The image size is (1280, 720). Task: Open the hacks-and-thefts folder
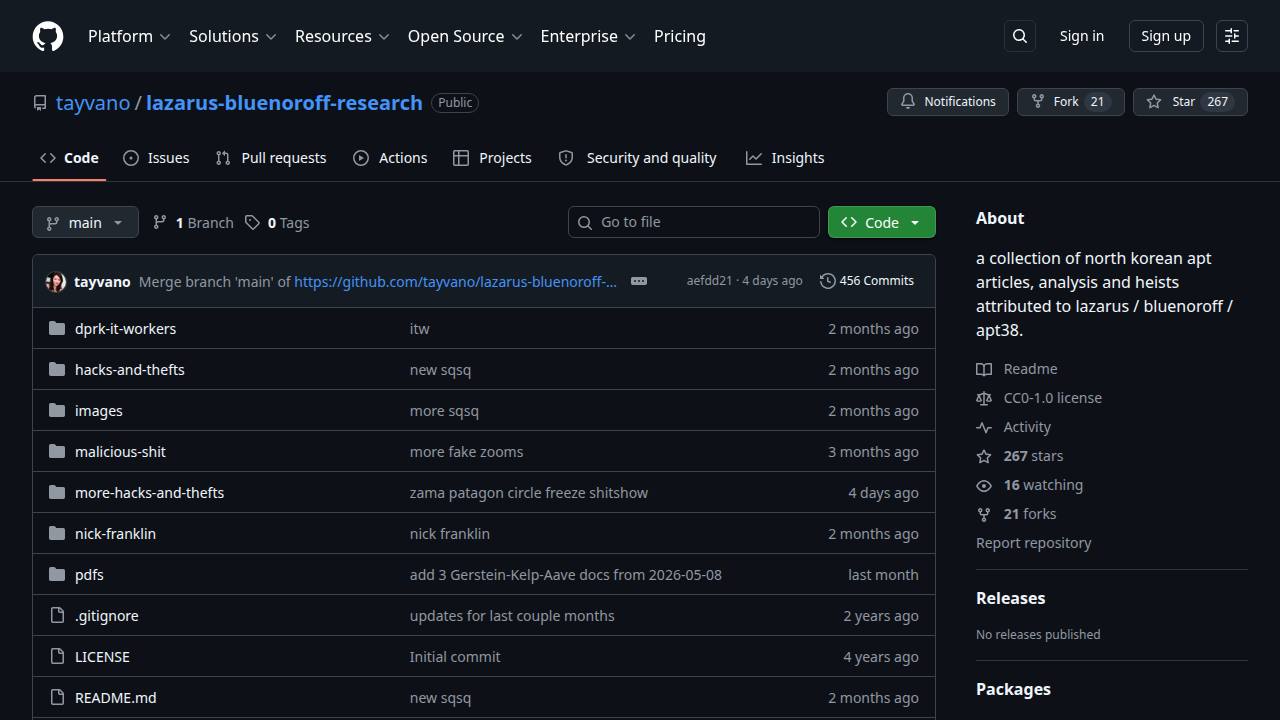pyautogui.click(x=130, y=370)
